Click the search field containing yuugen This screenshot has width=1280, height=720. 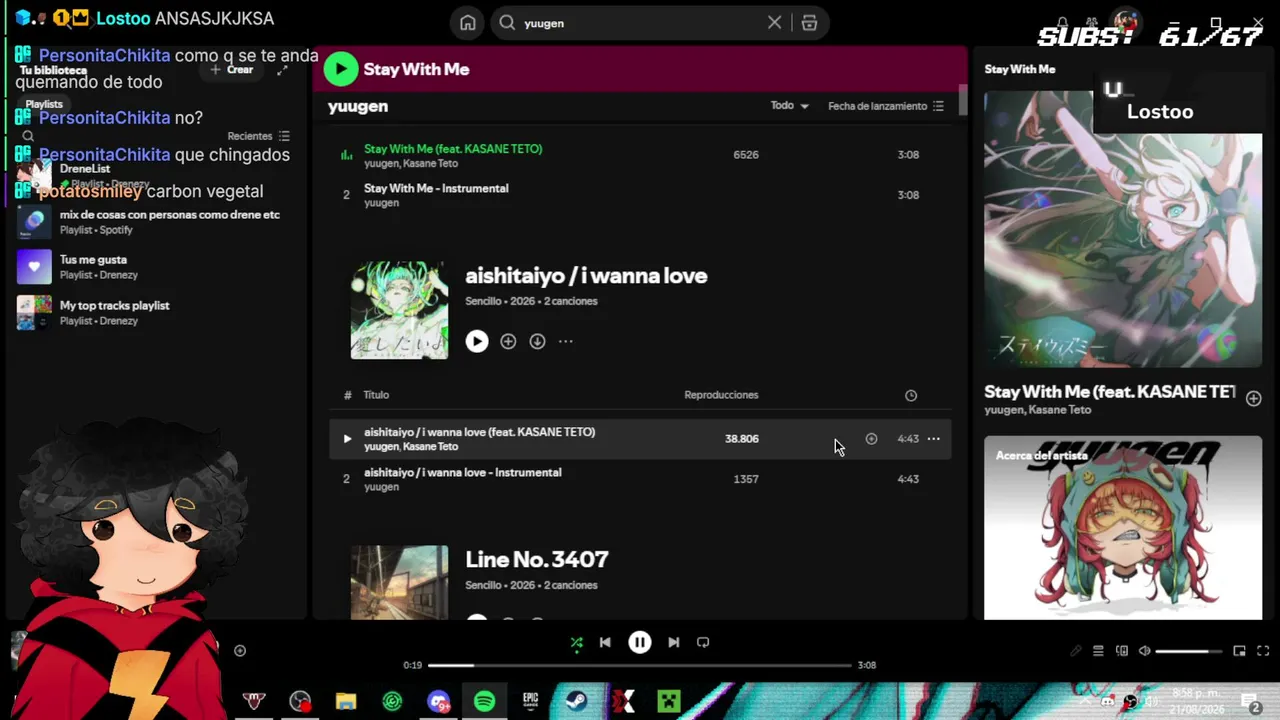tap(640, 23)
